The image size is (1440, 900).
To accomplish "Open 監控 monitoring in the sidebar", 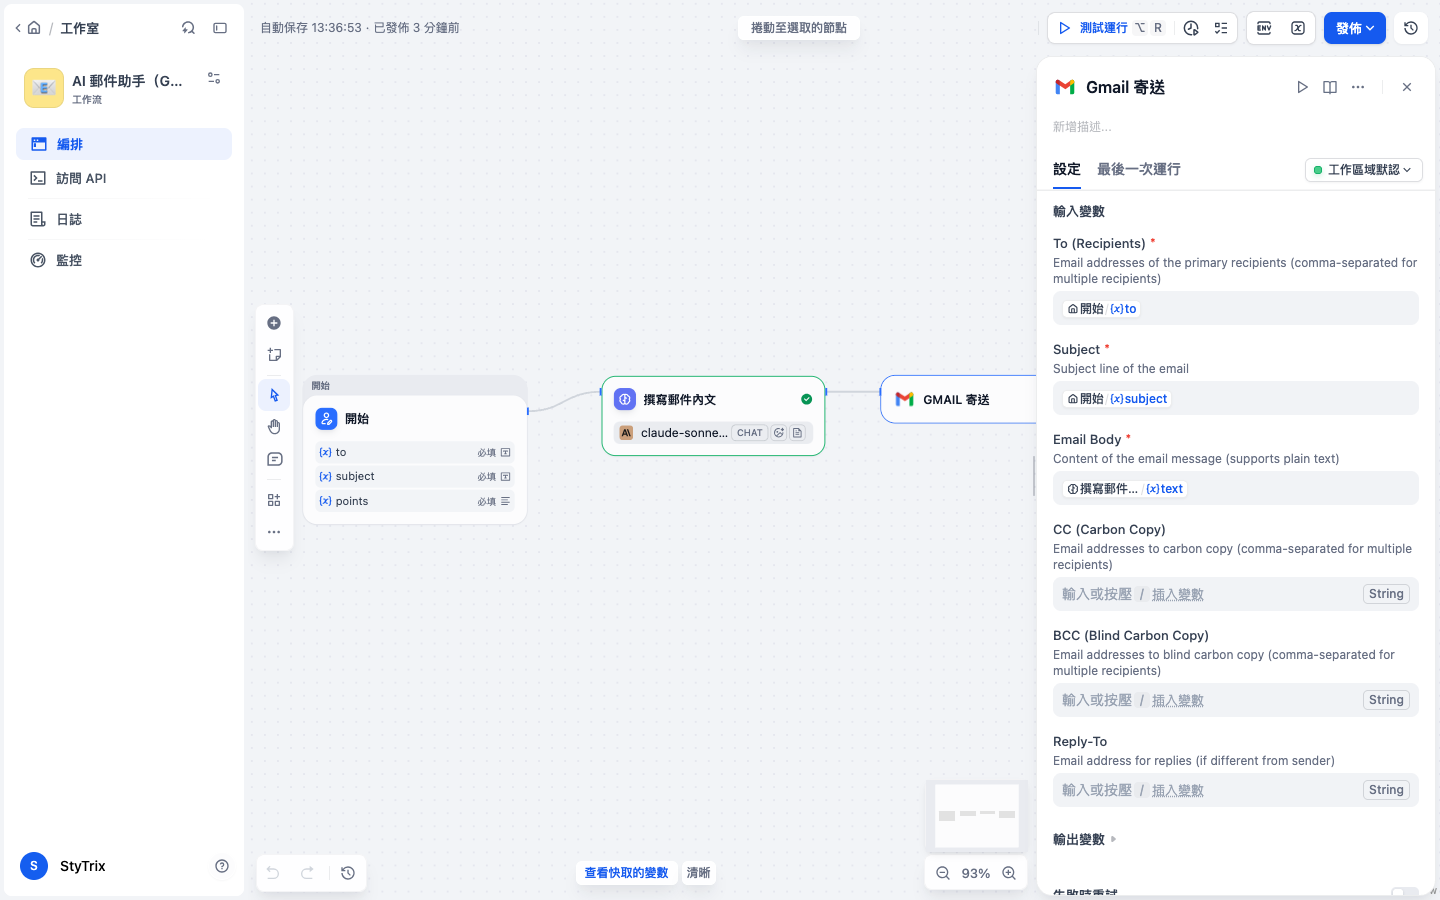I will (x=124, y=260).
